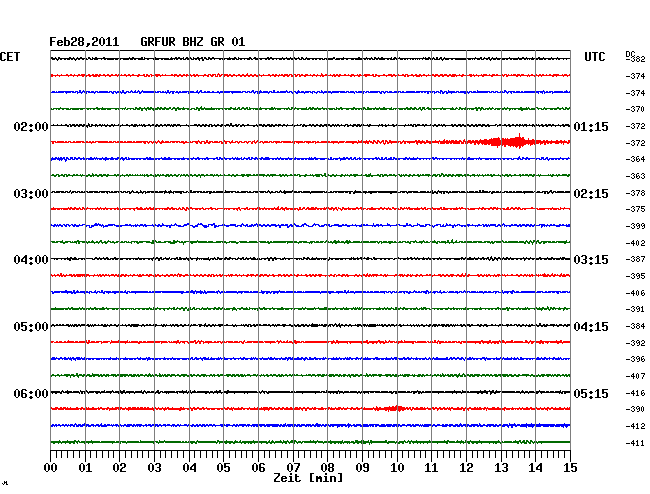Click the DC offset value -382
The height and width of the screenshot is (494, 650).
tap(635, 59)
